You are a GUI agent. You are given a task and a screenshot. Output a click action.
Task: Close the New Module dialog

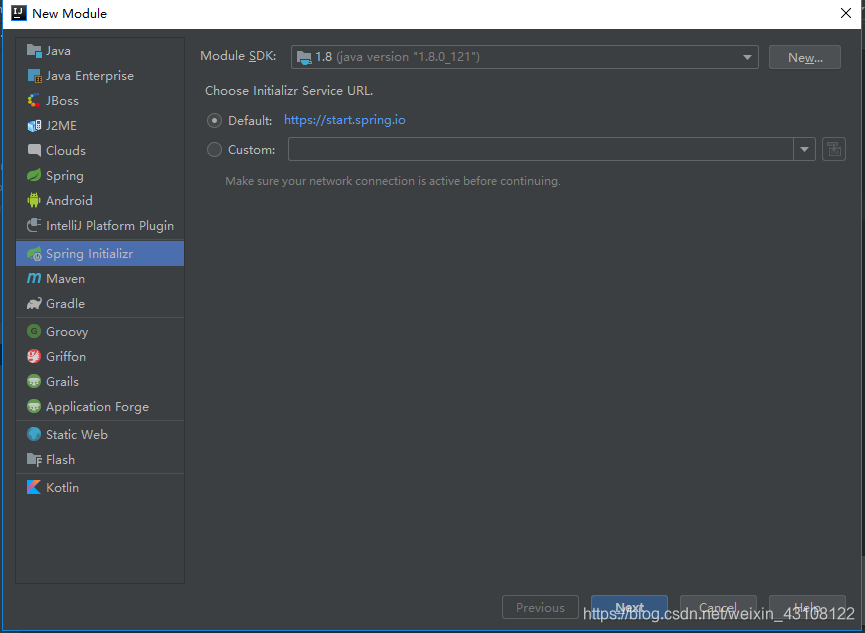click(846, 13)
